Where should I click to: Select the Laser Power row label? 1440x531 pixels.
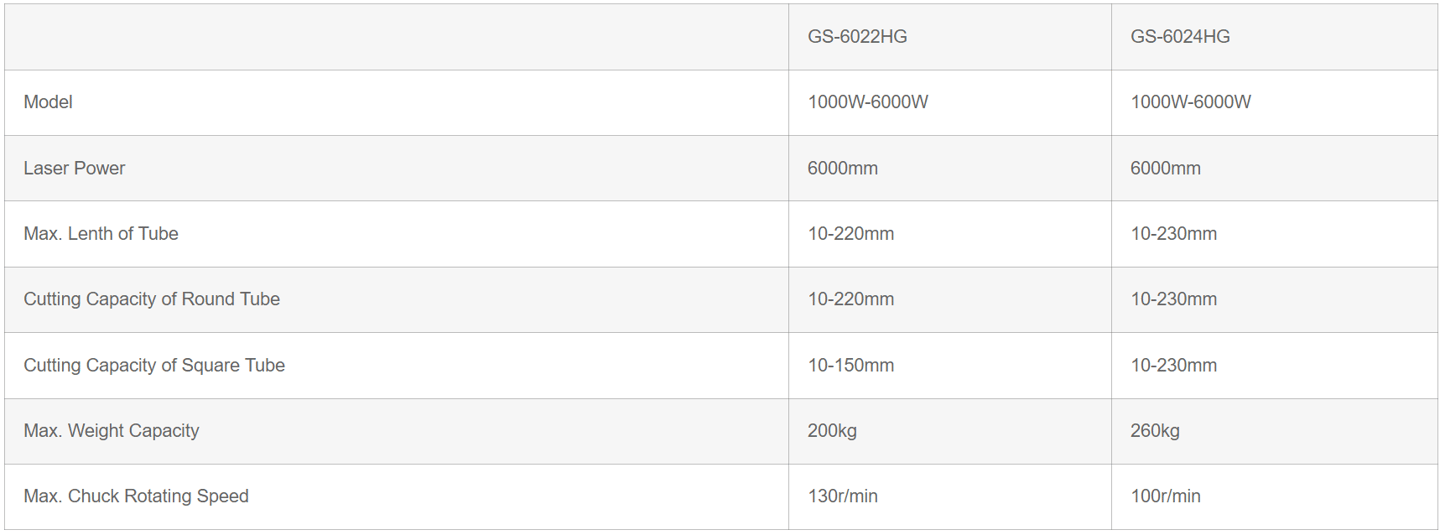[75, 168]
